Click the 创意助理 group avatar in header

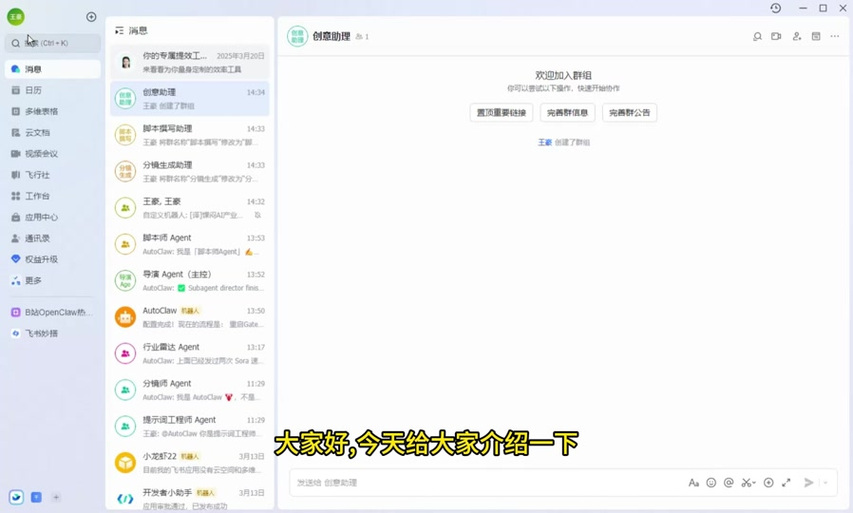[298, 36]
